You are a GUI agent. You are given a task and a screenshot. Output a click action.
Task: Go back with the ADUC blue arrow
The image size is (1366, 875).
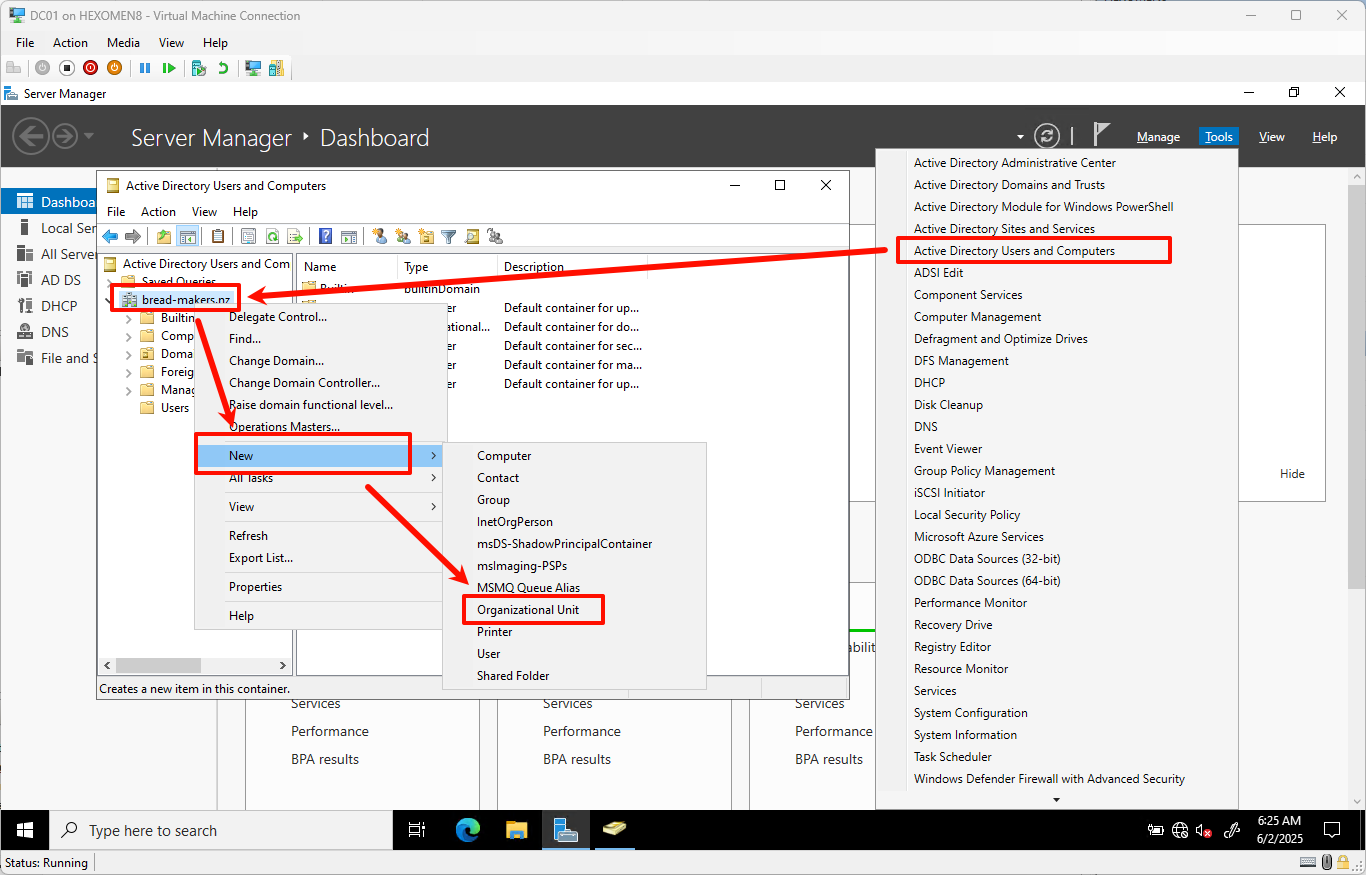[110, 237]
